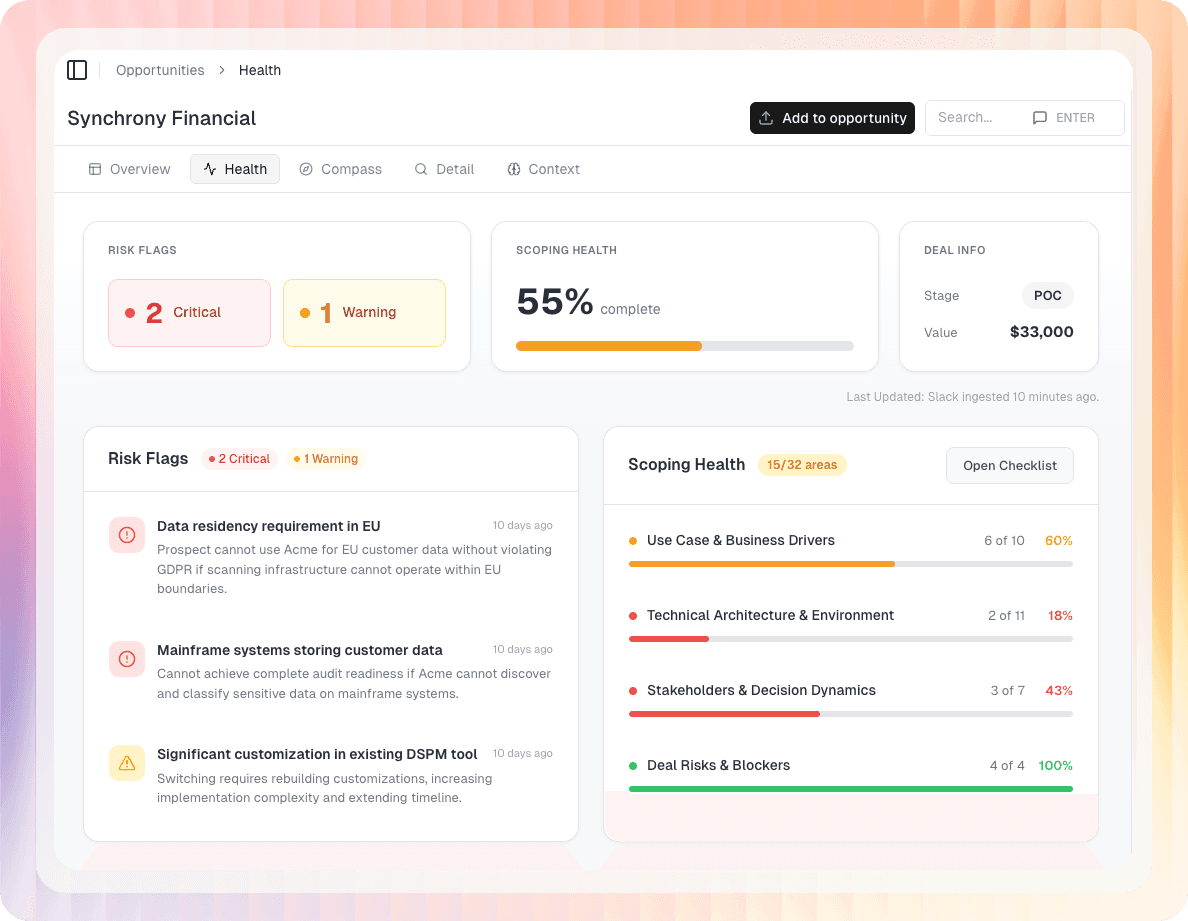This screenshot has height=921, width=1188.
Task: Click the chat bubble icon beside ENTER
Action: coord(1040,118)
